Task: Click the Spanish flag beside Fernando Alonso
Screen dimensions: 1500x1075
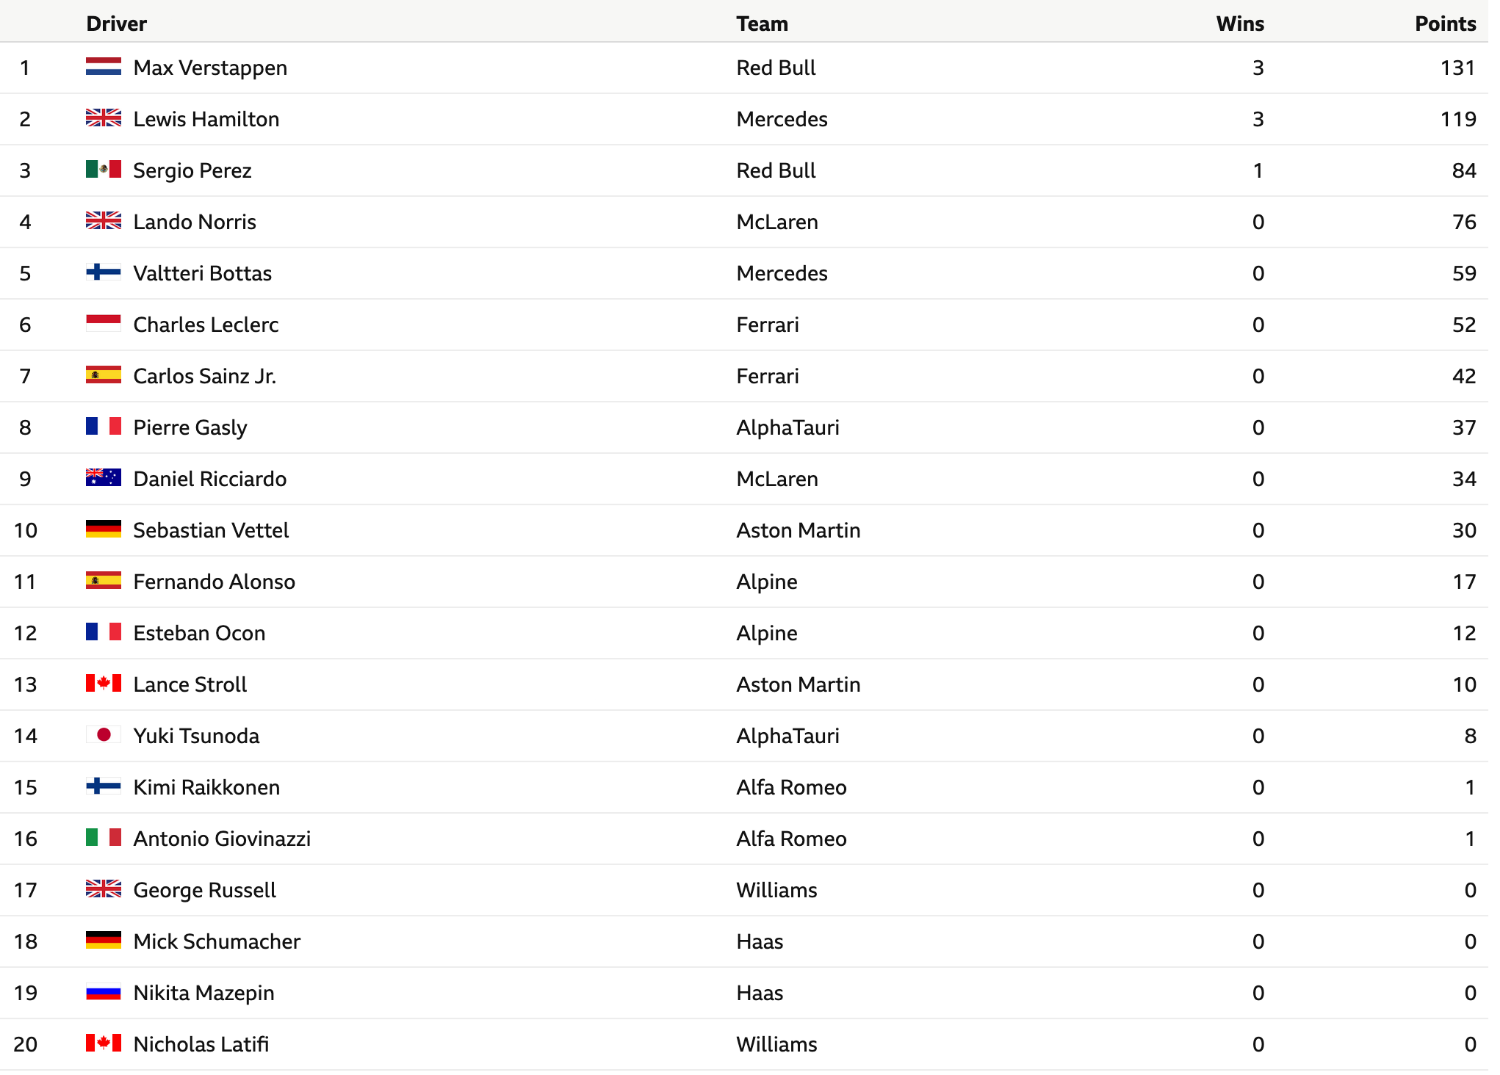Action: 103,580
